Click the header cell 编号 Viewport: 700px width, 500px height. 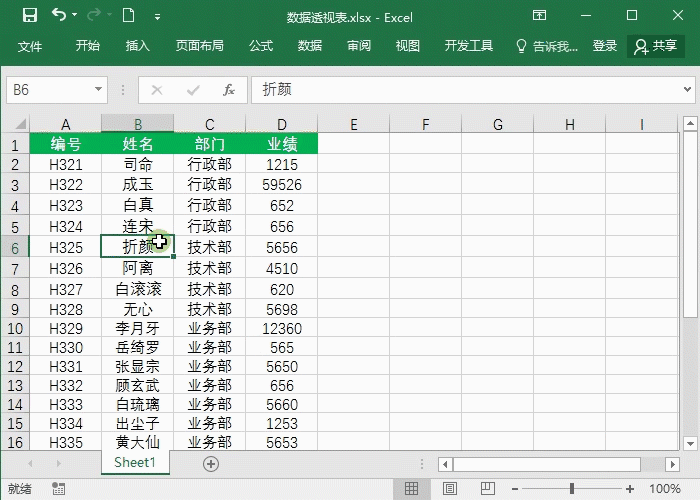click(x=66, y=144)
